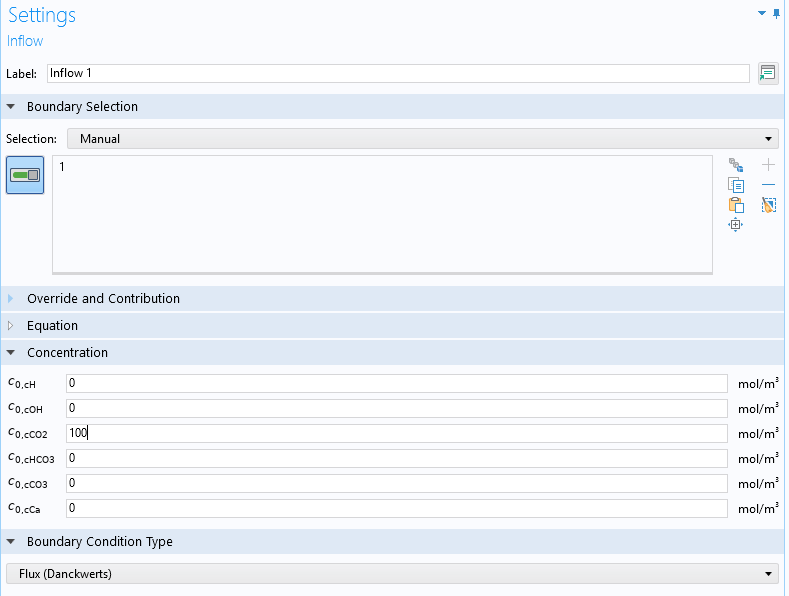Select boundary 1 in the selection list

point(62,167)
